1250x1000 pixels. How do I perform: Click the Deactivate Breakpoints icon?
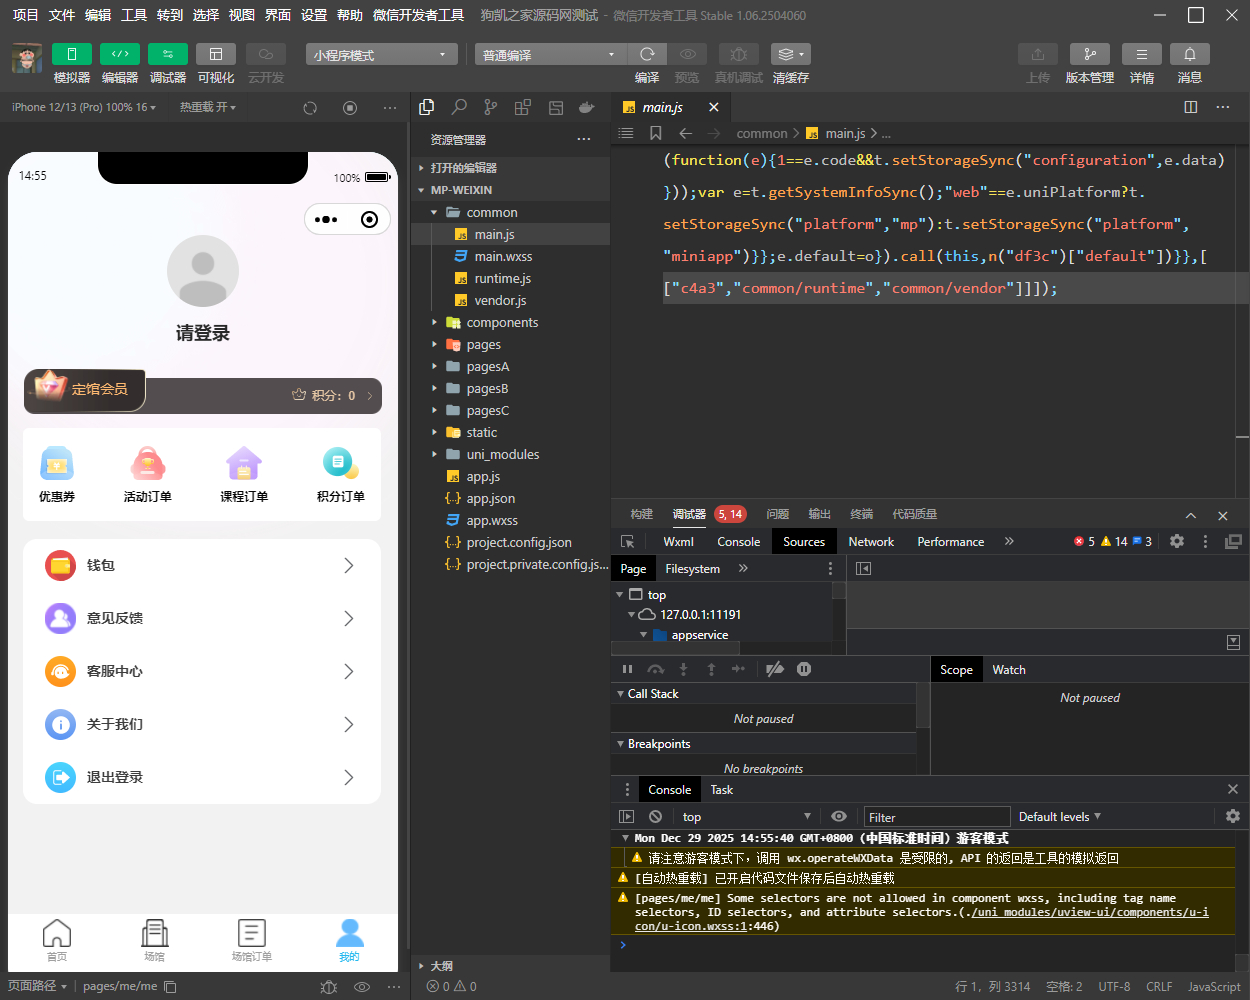point(775,669)
